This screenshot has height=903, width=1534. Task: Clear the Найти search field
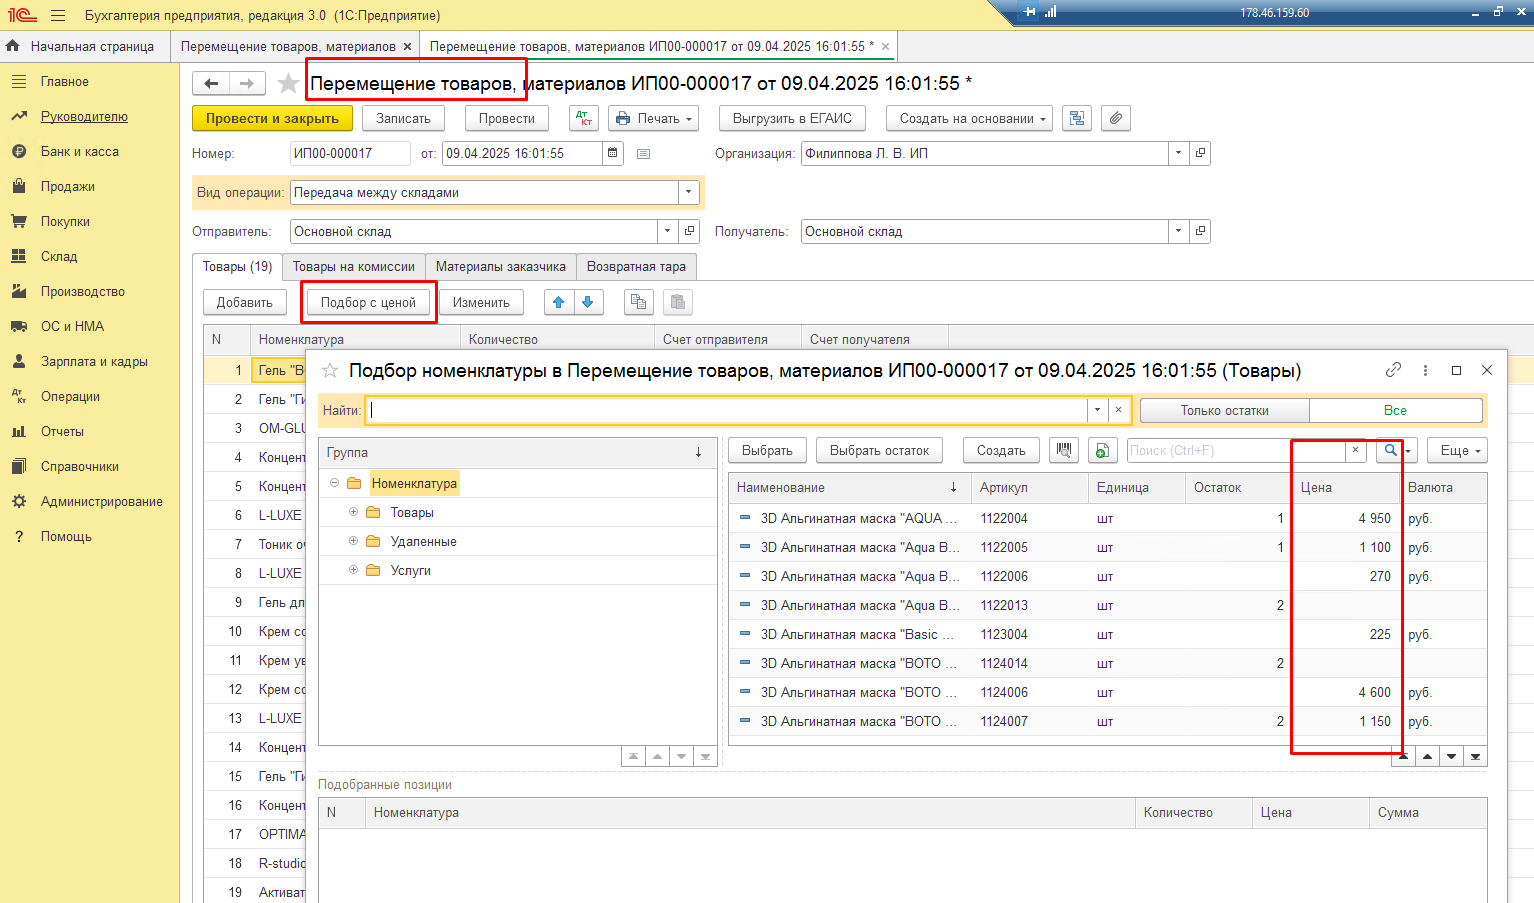pos(1118,410)
